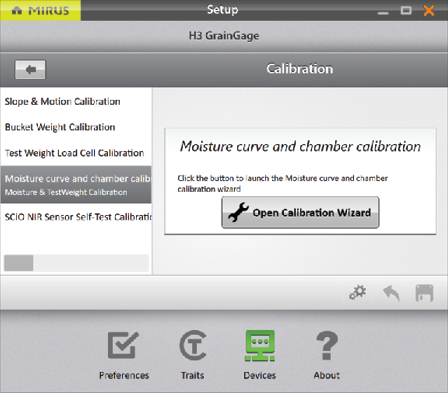Click the horizontal scrollbar thumb in list
448x393 pixels.
pos(19,263)
